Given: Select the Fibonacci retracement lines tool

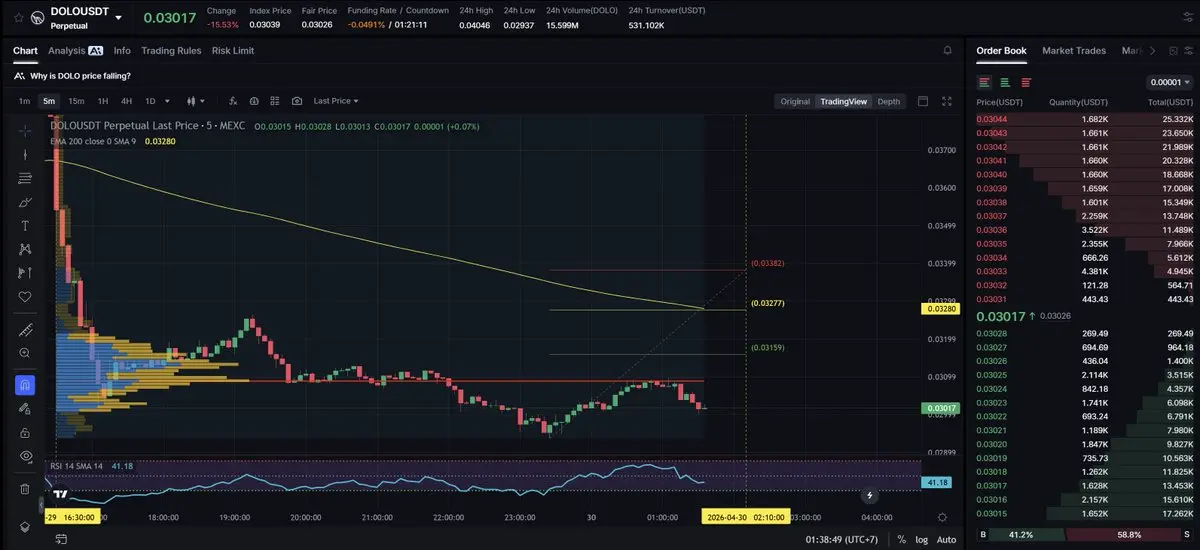Looking at the screenshot, I should tap(25, 178).
